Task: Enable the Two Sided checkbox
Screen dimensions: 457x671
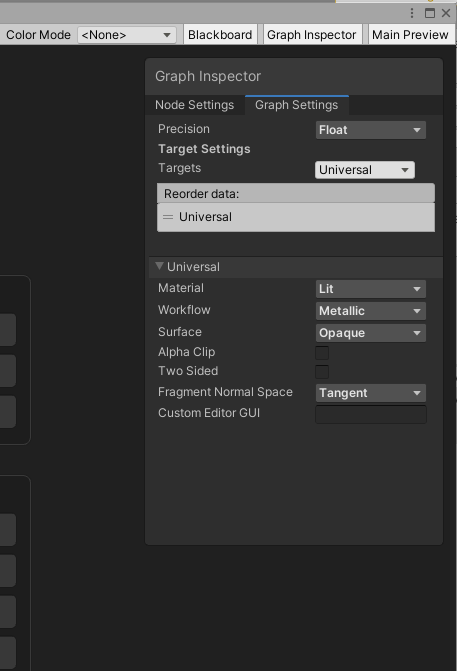Action: (x=322, y=372)
